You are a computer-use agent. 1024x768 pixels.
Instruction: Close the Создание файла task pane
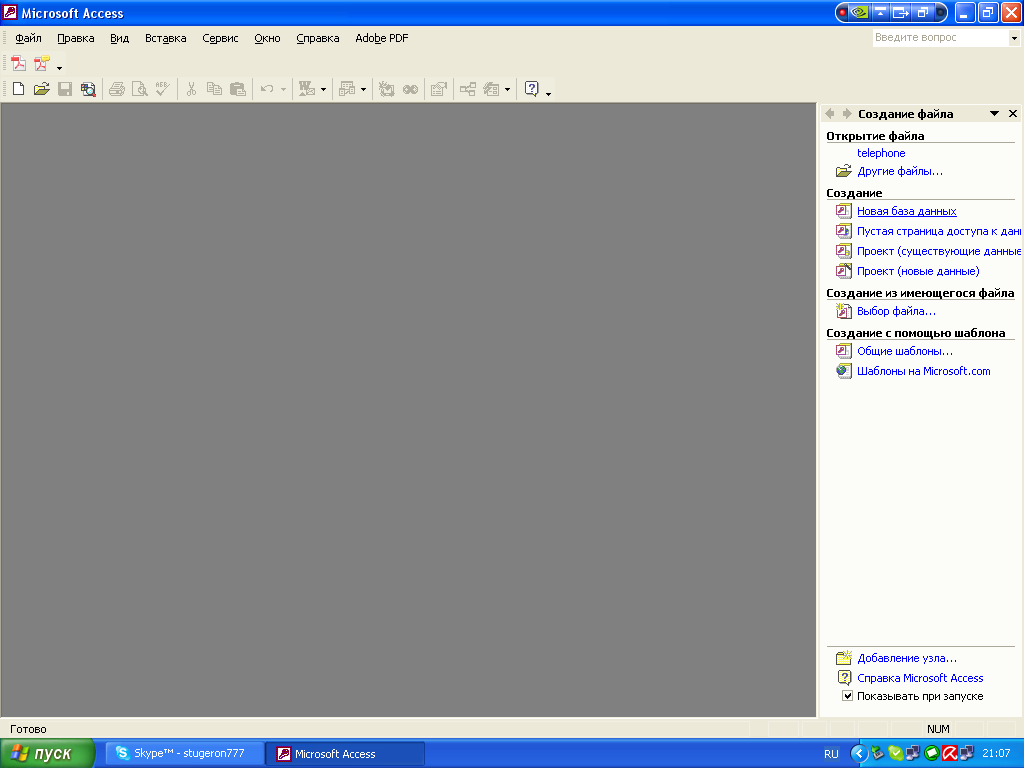(1013, 114)
